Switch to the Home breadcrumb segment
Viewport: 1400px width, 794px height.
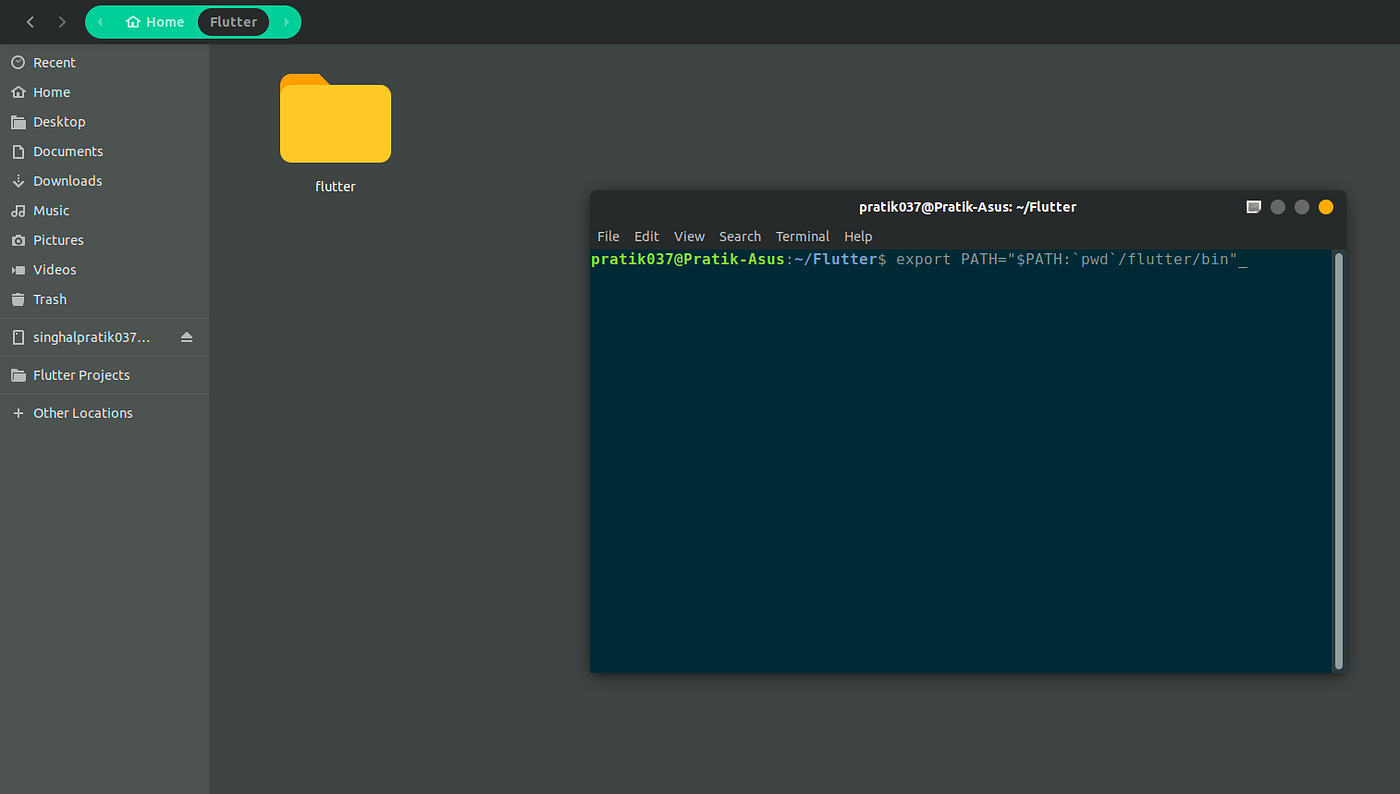pyautogui.click(x=155, y=21)
